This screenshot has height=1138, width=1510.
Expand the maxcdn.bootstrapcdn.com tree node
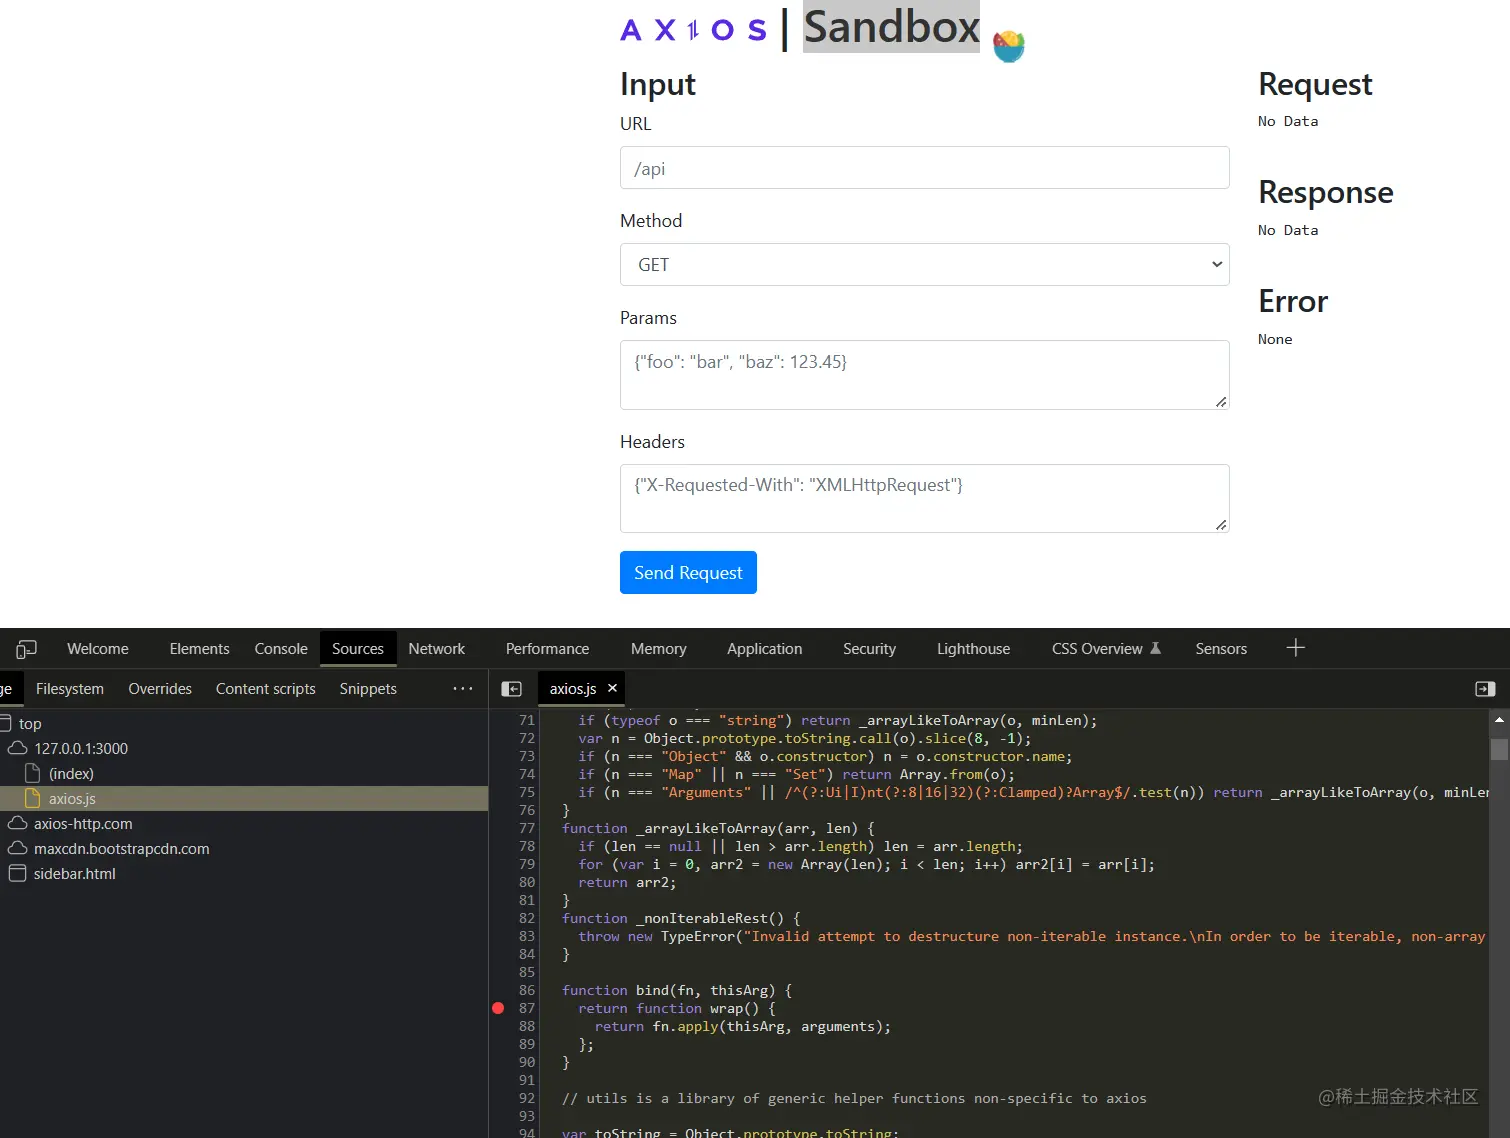(x=122, y=848)
